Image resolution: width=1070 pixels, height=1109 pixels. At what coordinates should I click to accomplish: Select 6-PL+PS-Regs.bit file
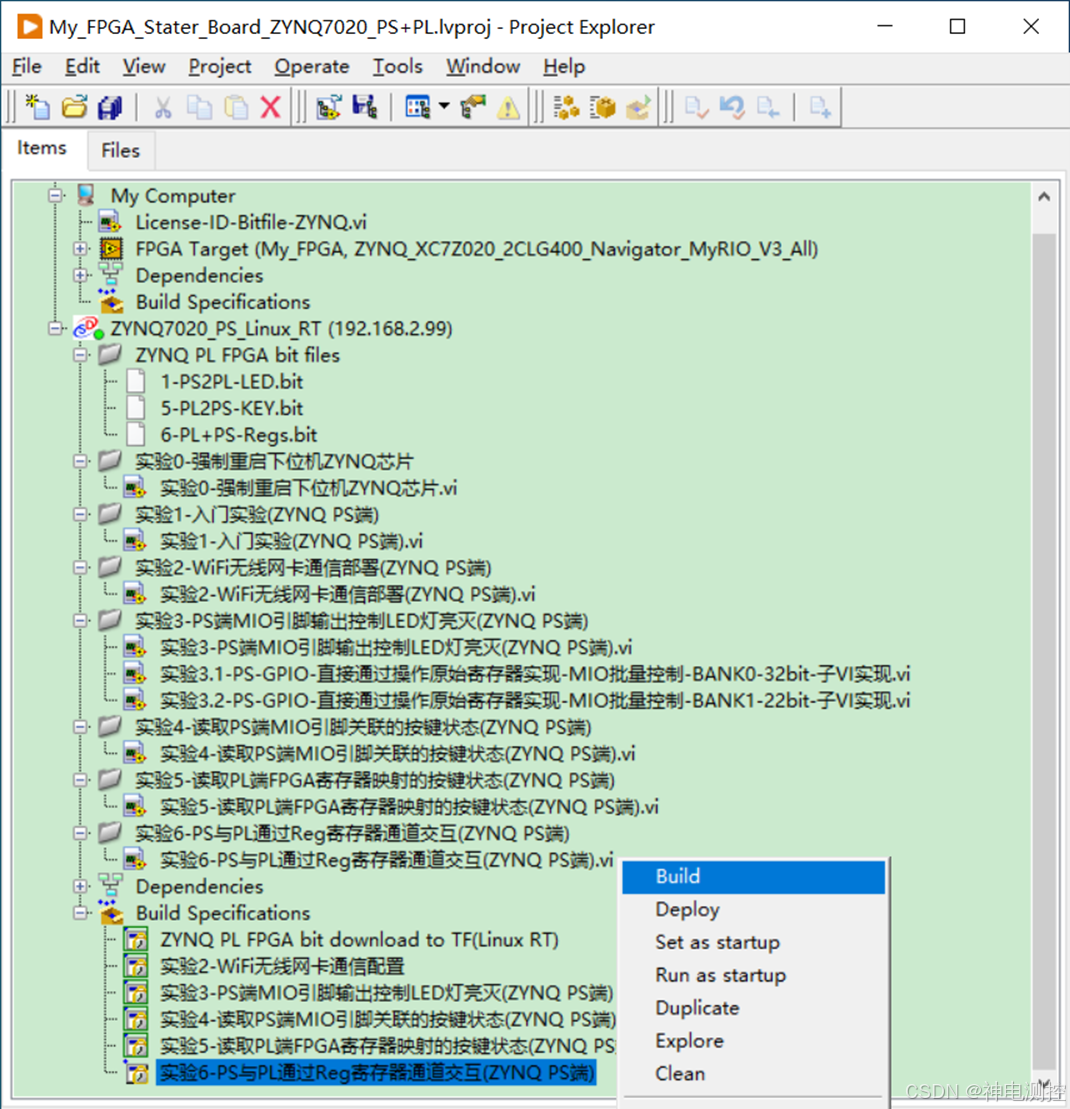pos(238,434)
